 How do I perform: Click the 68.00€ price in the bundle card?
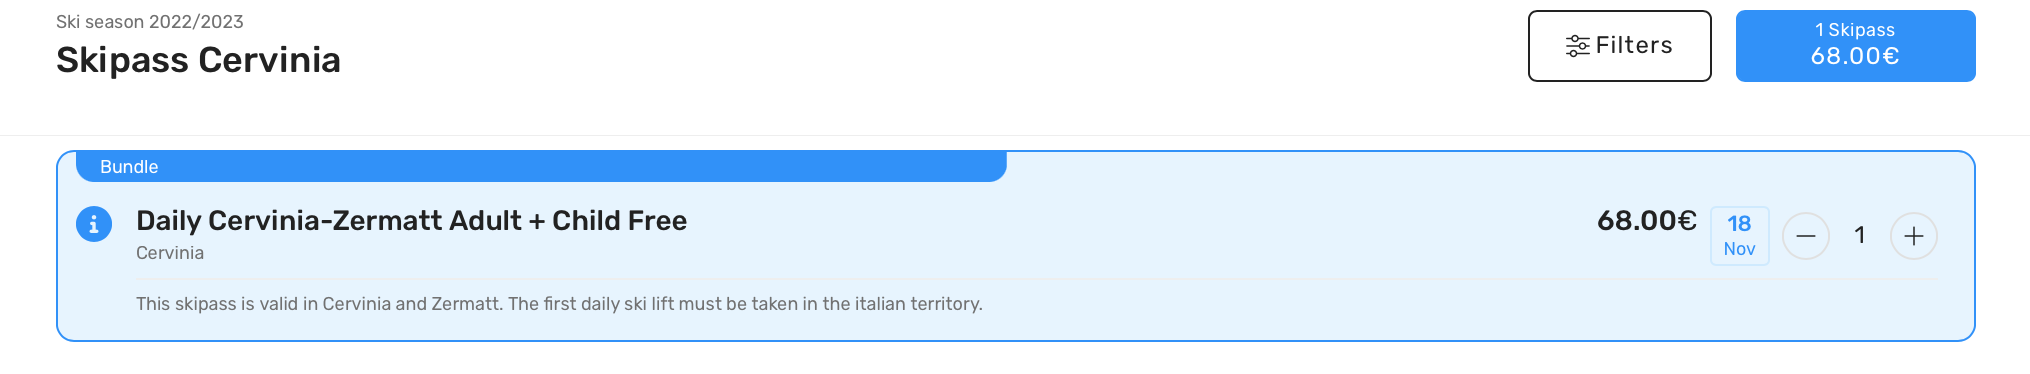coord(1647,221)
